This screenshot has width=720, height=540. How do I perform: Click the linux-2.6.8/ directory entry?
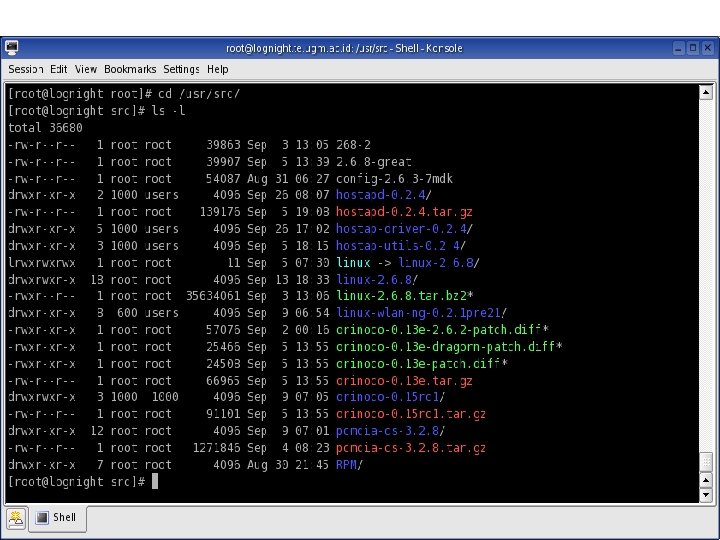[377, 280]
